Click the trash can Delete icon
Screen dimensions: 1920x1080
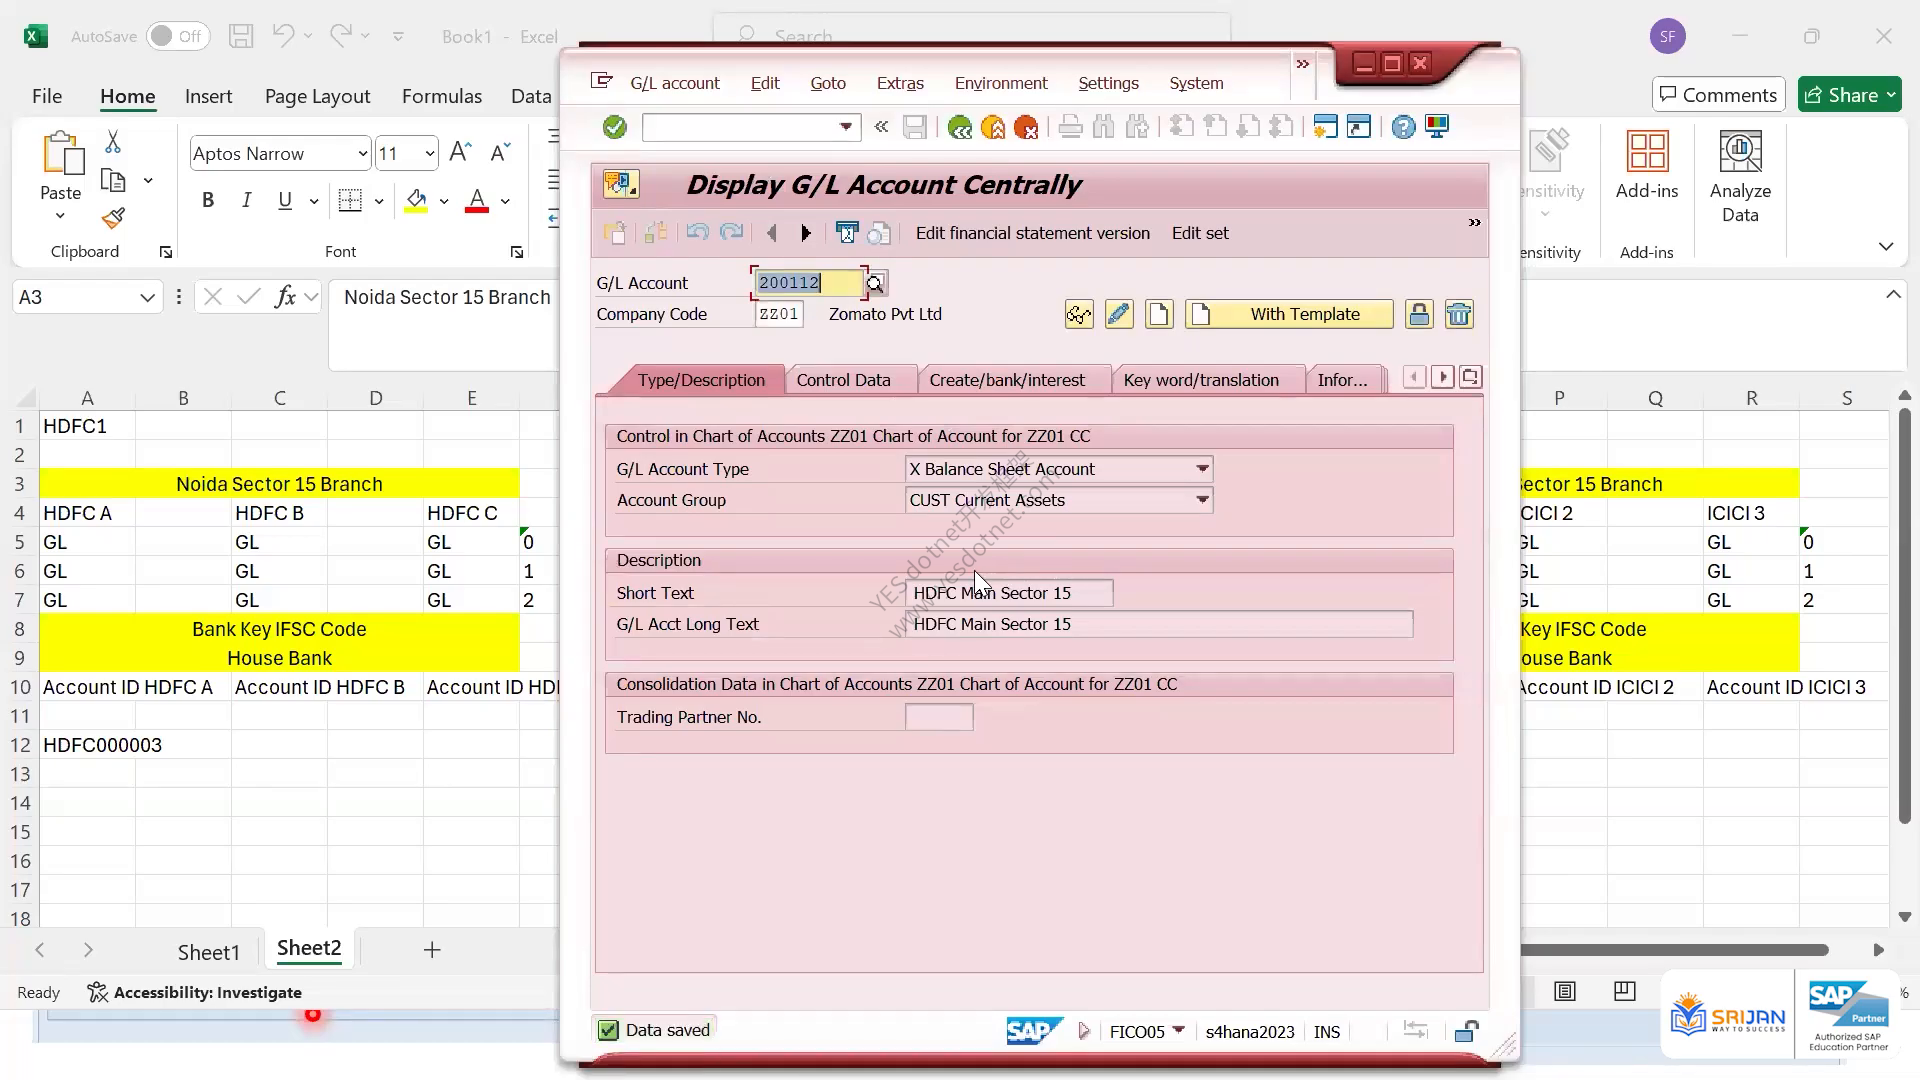(x=1459, y=314)
